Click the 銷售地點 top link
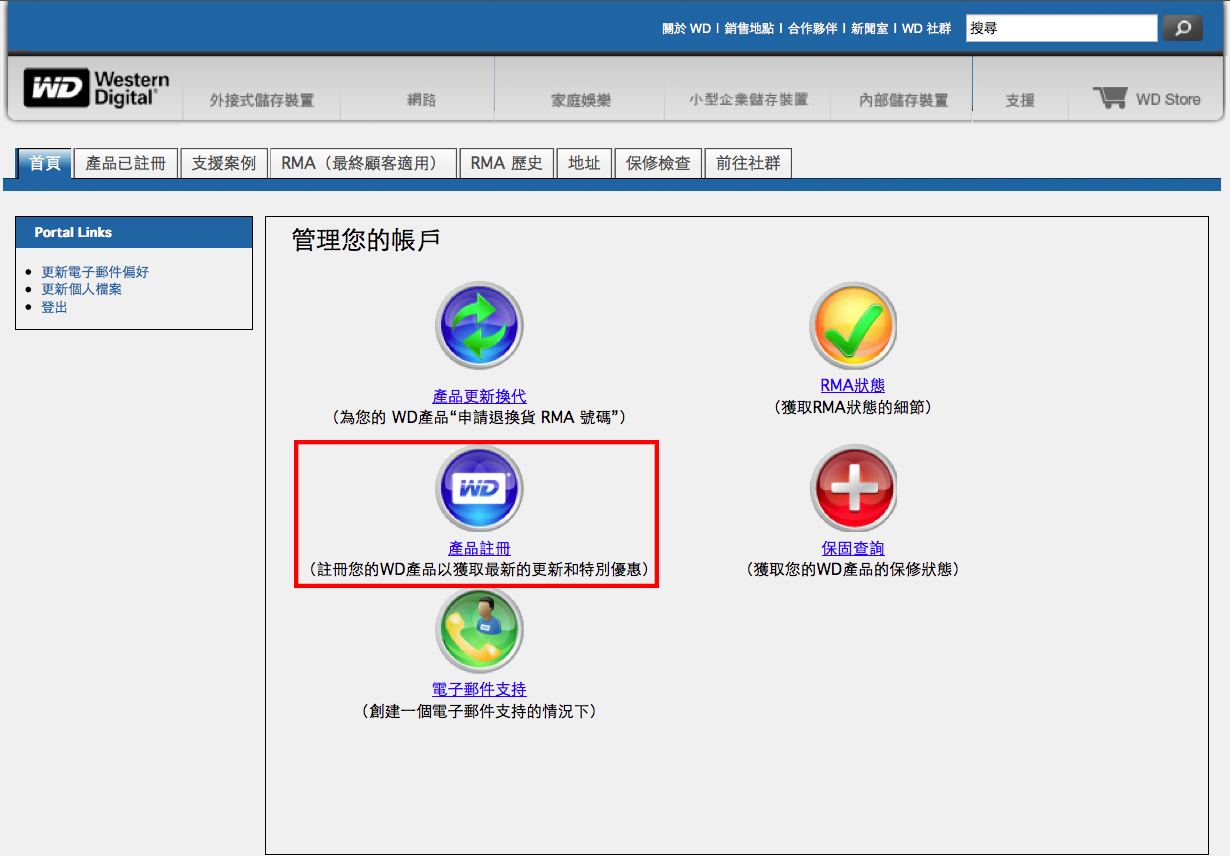1230x856 pixels. [x=749, y=29]
